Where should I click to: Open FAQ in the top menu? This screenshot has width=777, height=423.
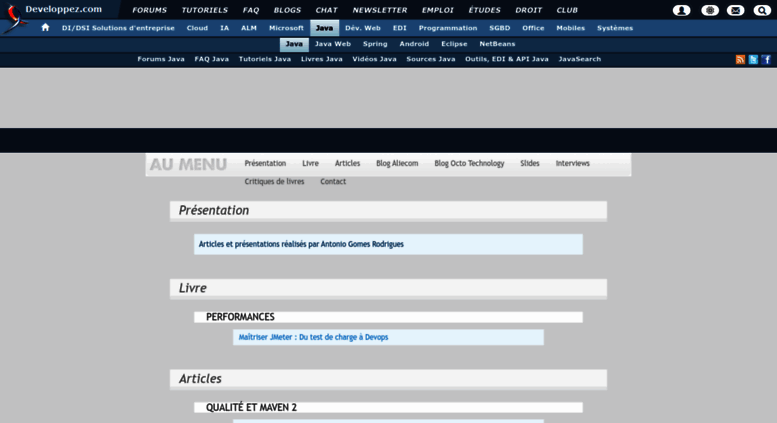click(251, 10)
